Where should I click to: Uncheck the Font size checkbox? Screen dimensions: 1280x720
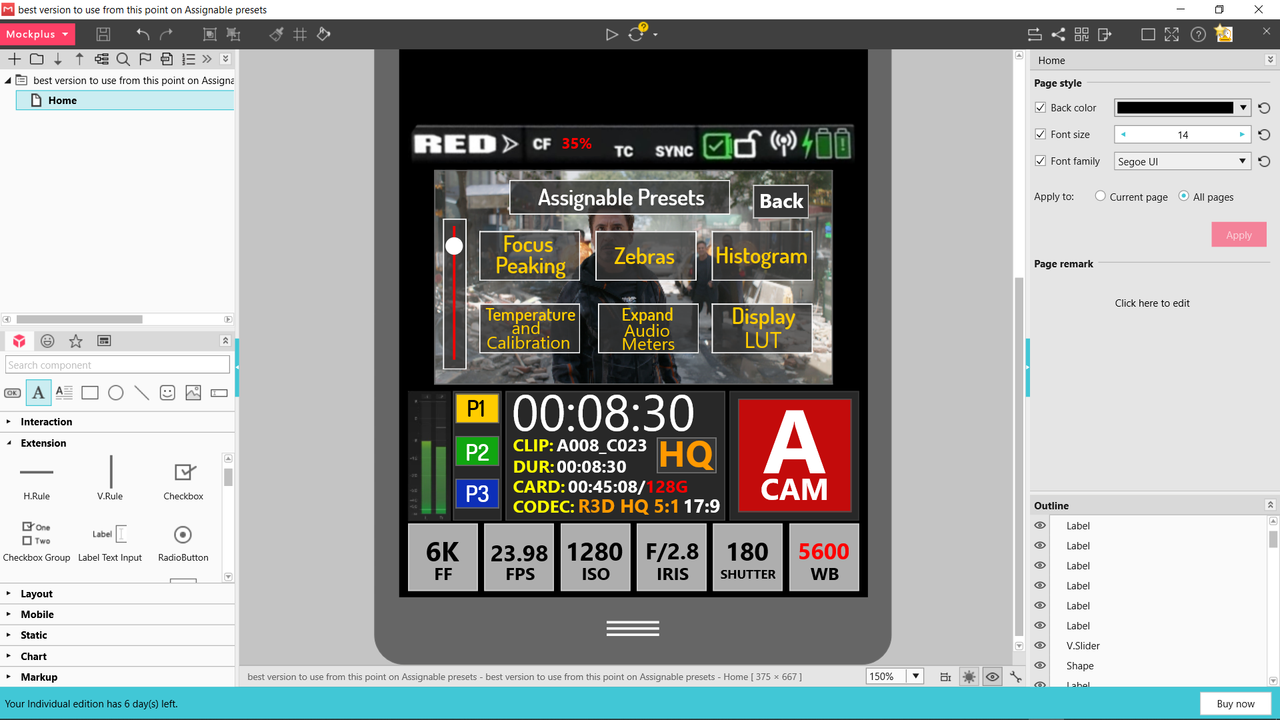[x=1040, y=134]
